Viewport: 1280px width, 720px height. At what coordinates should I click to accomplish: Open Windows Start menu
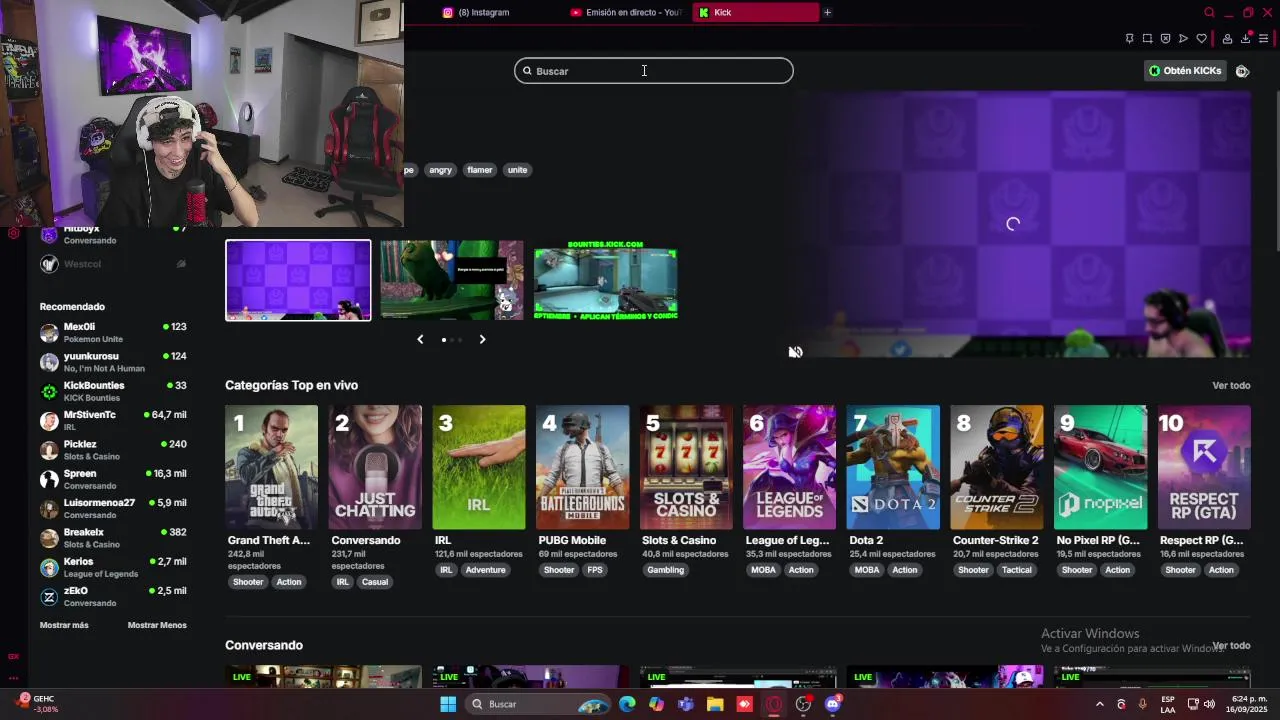point(448,704)
